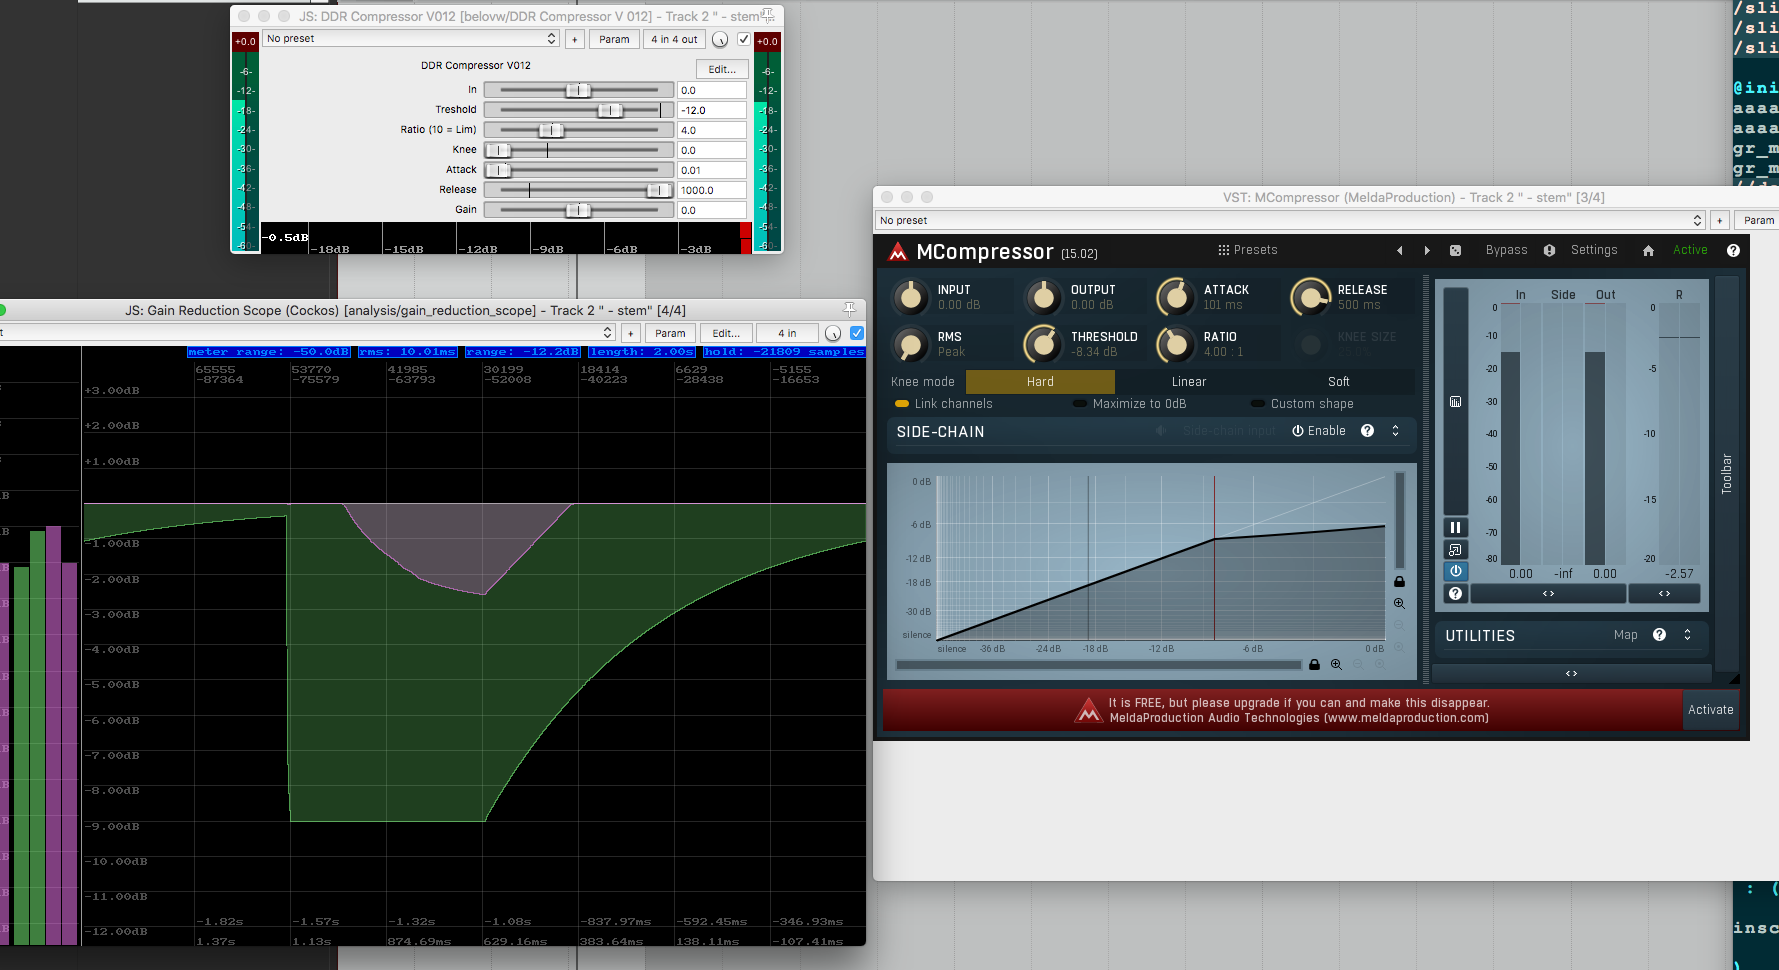Click the horizontal lock icon below graph
The height and width of the screenshot is (970, 1779).
pyautogui.click(x=1314, y=665)
